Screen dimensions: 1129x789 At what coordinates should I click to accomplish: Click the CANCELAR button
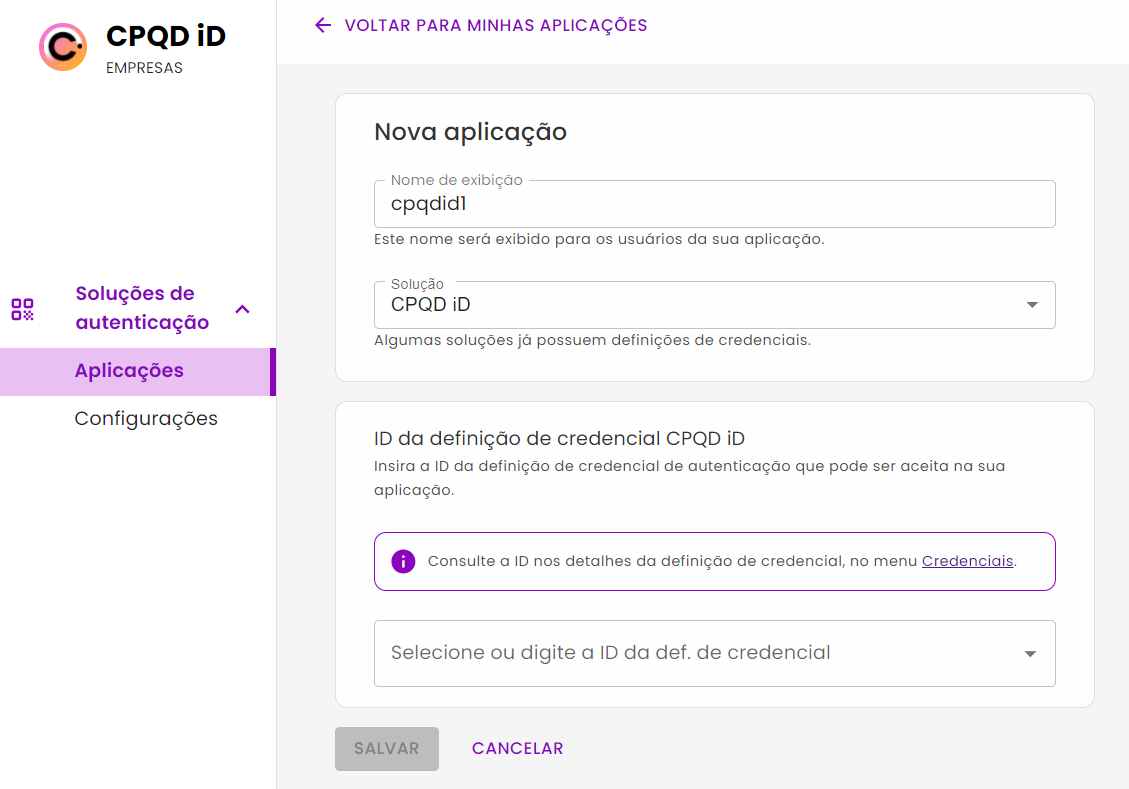click(517, 748)
